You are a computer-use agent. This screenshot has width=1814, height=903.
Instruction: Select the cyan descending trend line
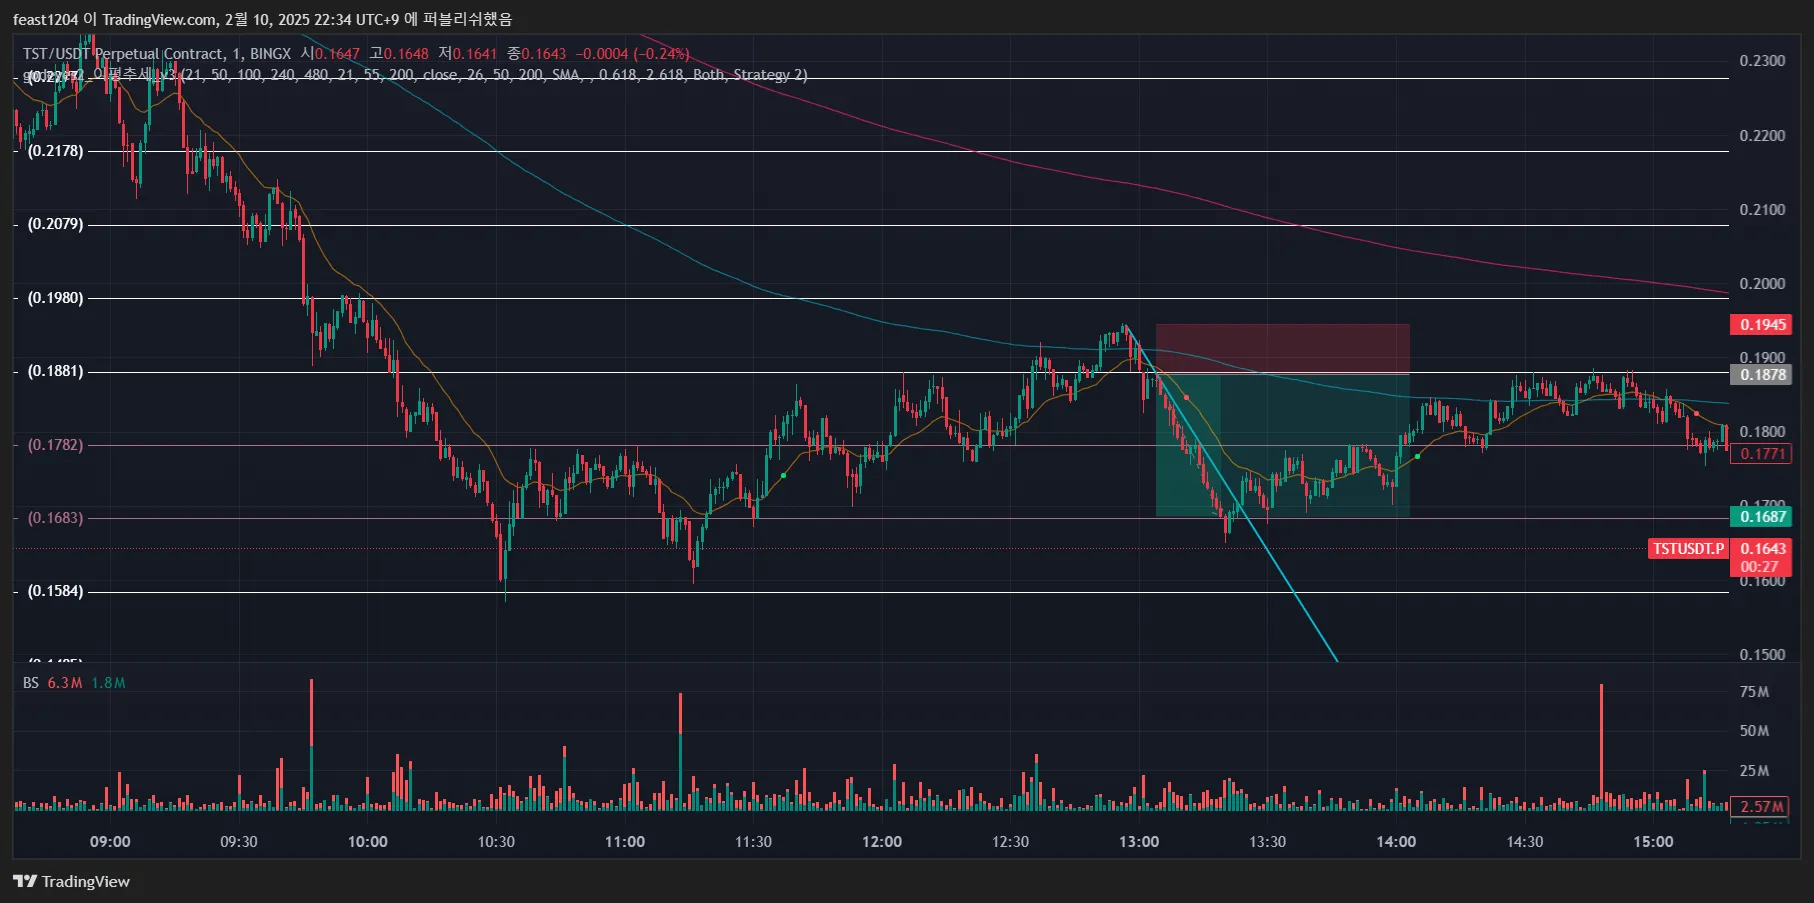tap(1231, 493)
